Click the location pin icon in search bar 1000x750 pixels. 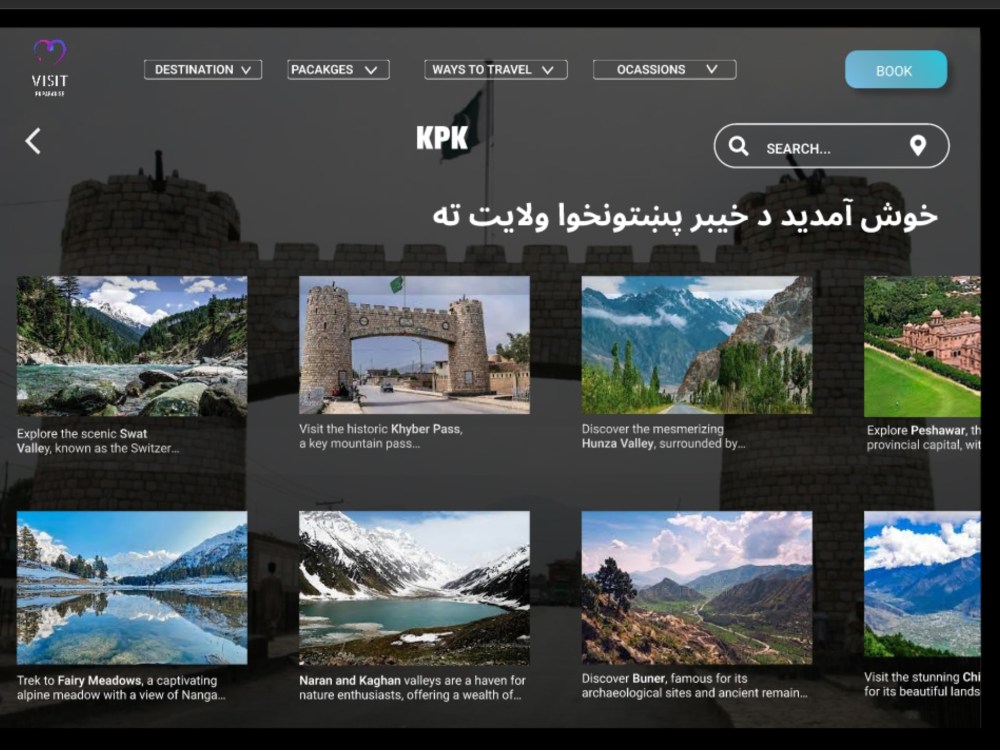pos(918,146)
